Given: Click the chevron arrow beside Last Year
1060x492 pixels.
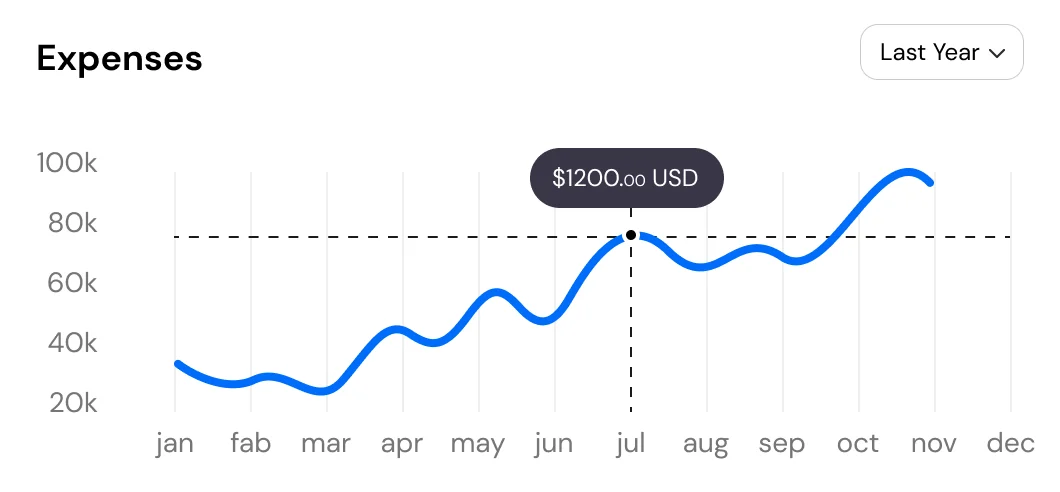Looking at the screenshot, I should (996, 54).
